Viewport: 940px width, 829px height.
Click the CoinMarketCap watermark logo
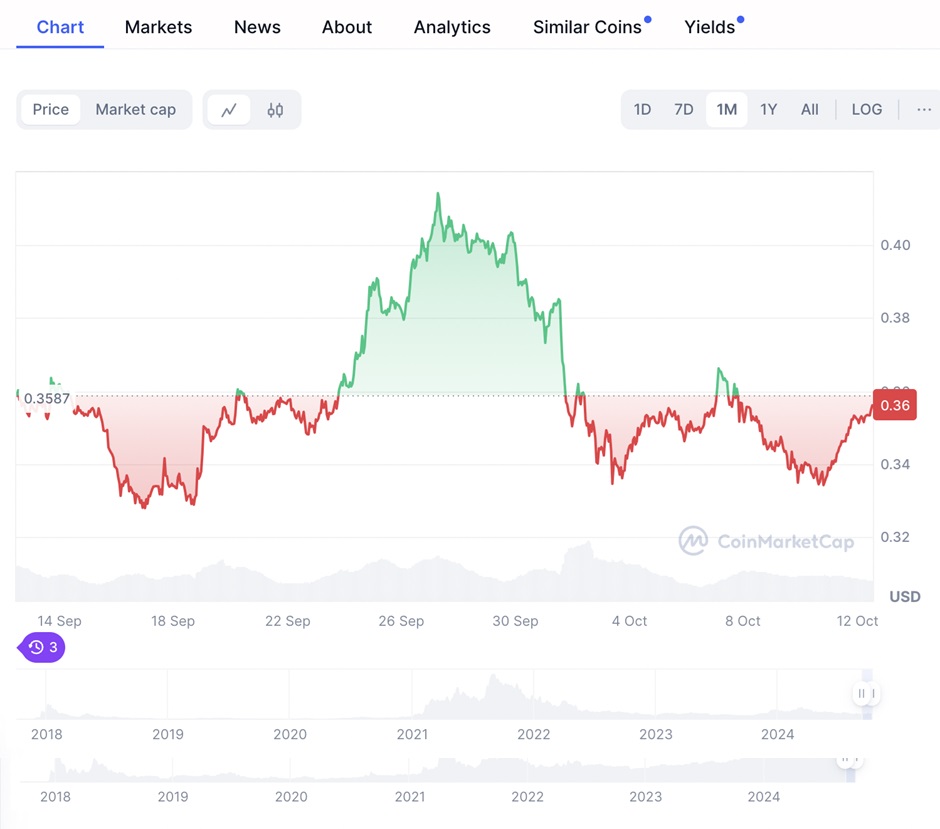[x=766, y=541]
